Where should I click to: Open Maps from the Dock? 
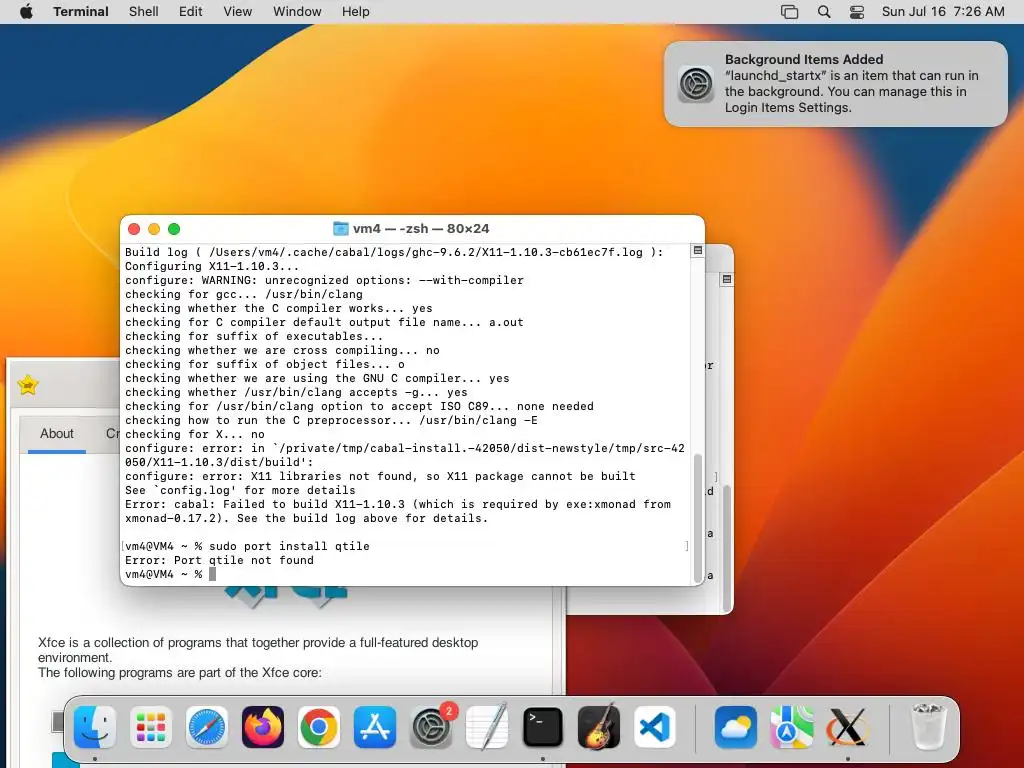(x=792, y=727)
